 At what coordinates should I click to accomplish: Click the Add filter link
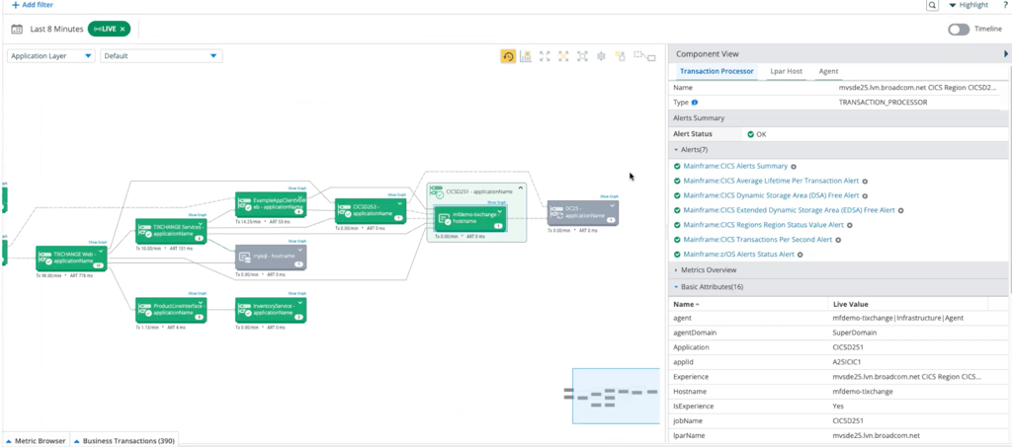click(x=32, y=6)
